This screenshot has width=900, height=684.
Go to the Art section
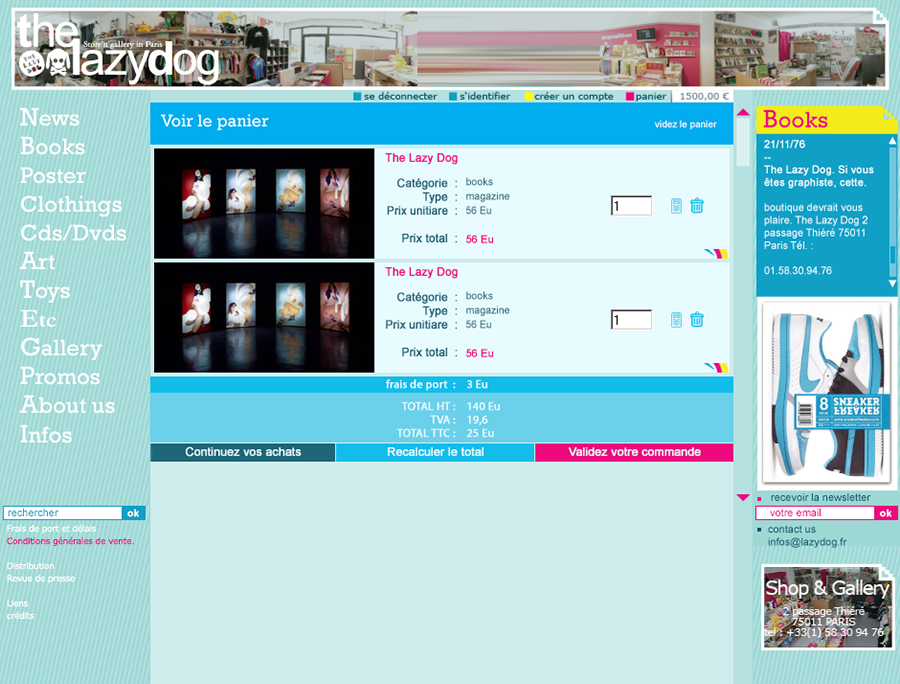click(x=38, y=262)
